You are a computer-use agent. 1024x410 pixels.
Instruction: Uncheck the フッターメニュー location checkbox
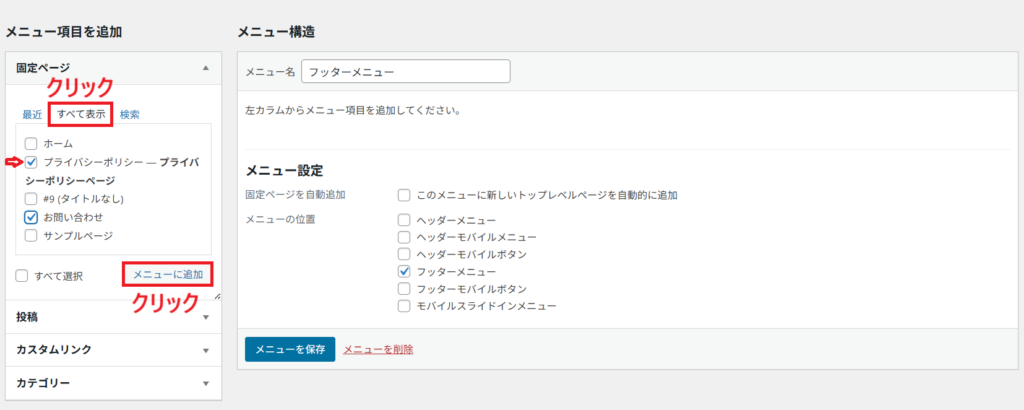pos(404,271)
